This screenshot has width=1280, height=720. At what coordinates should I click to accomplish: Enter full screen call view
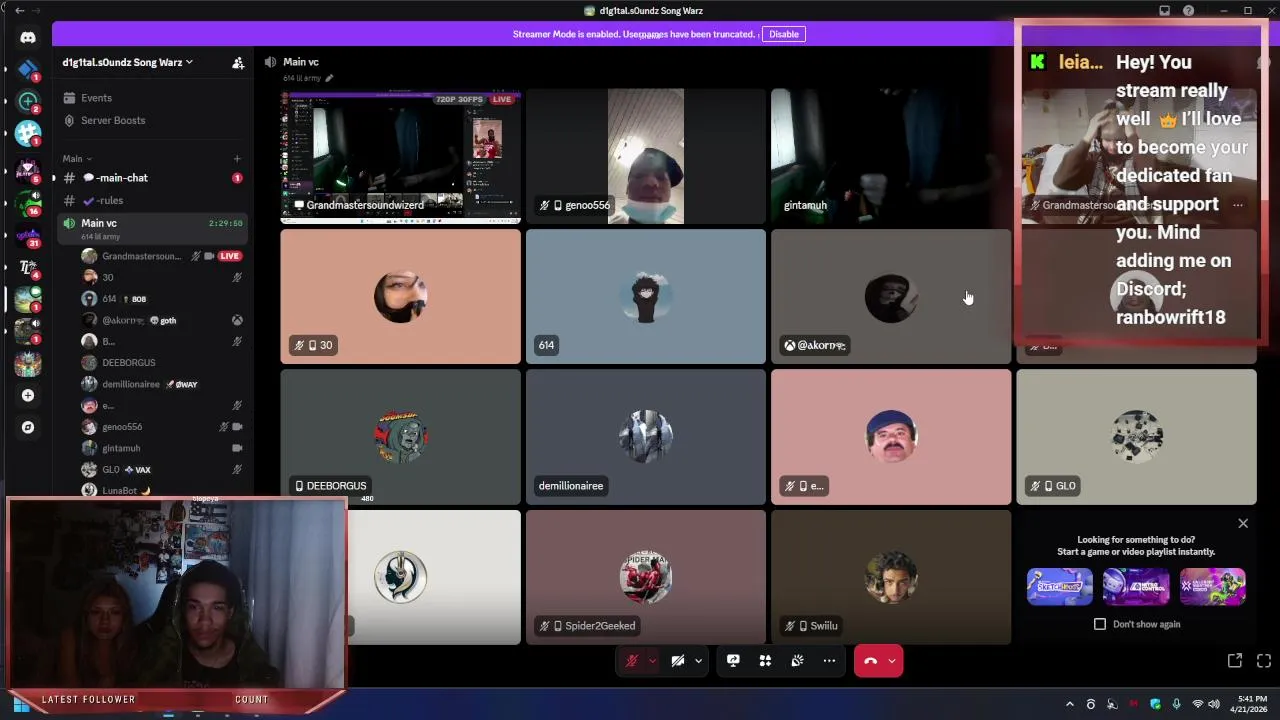(x=1264, y=661)
